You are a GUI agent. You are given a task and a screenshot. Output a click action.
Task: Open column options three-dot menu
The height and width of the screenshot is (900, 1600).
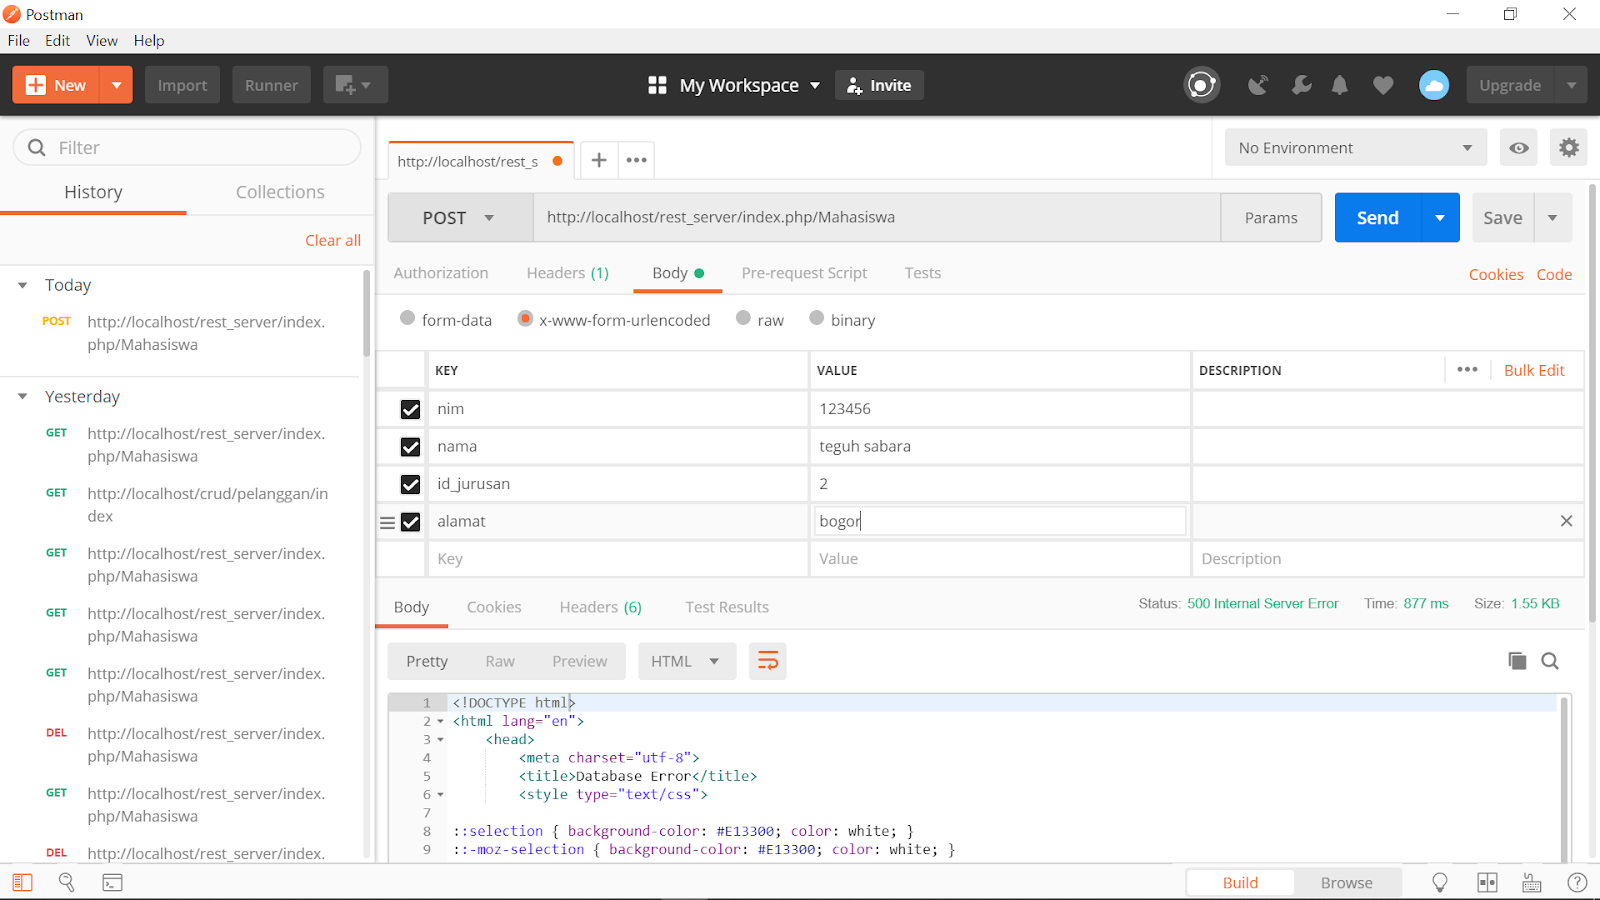[x=1467, y=370]
